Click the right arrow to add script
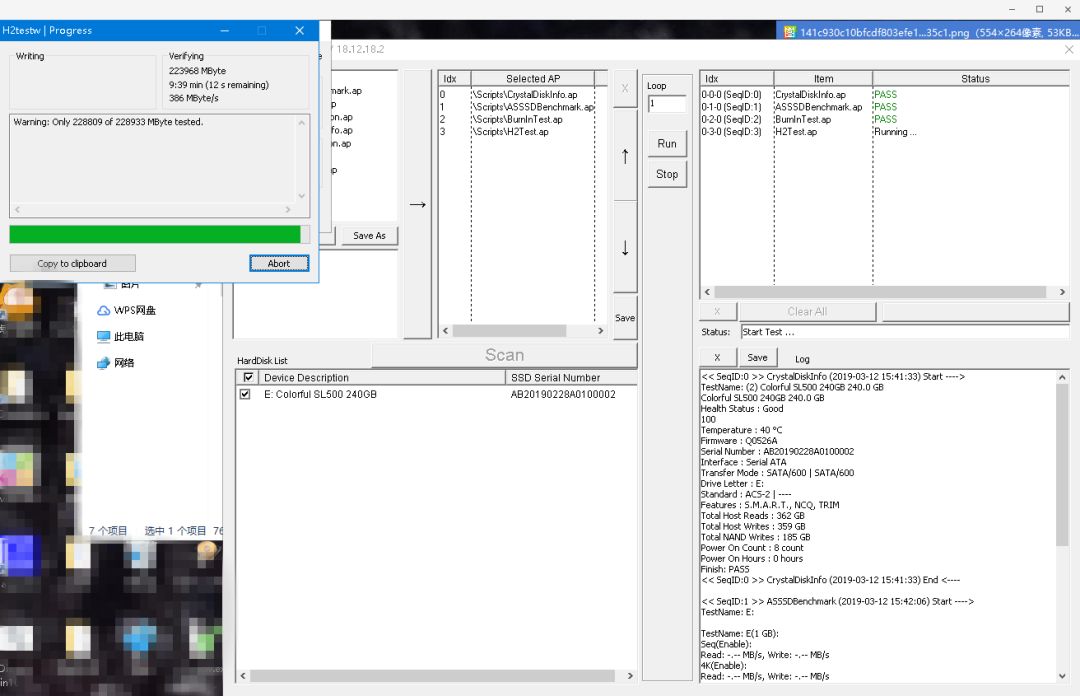 click(417, 204)
